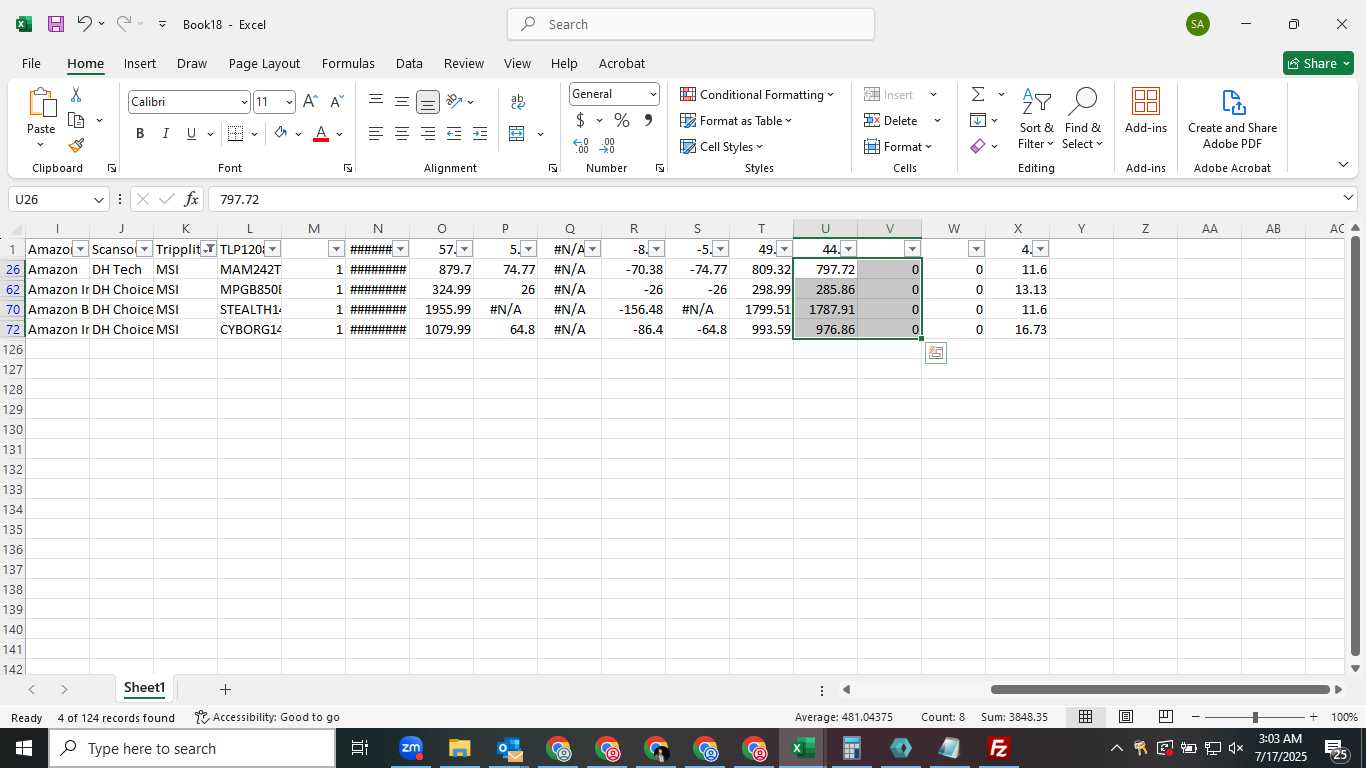Click the Cut scissors icon

[x=76, y=95]
